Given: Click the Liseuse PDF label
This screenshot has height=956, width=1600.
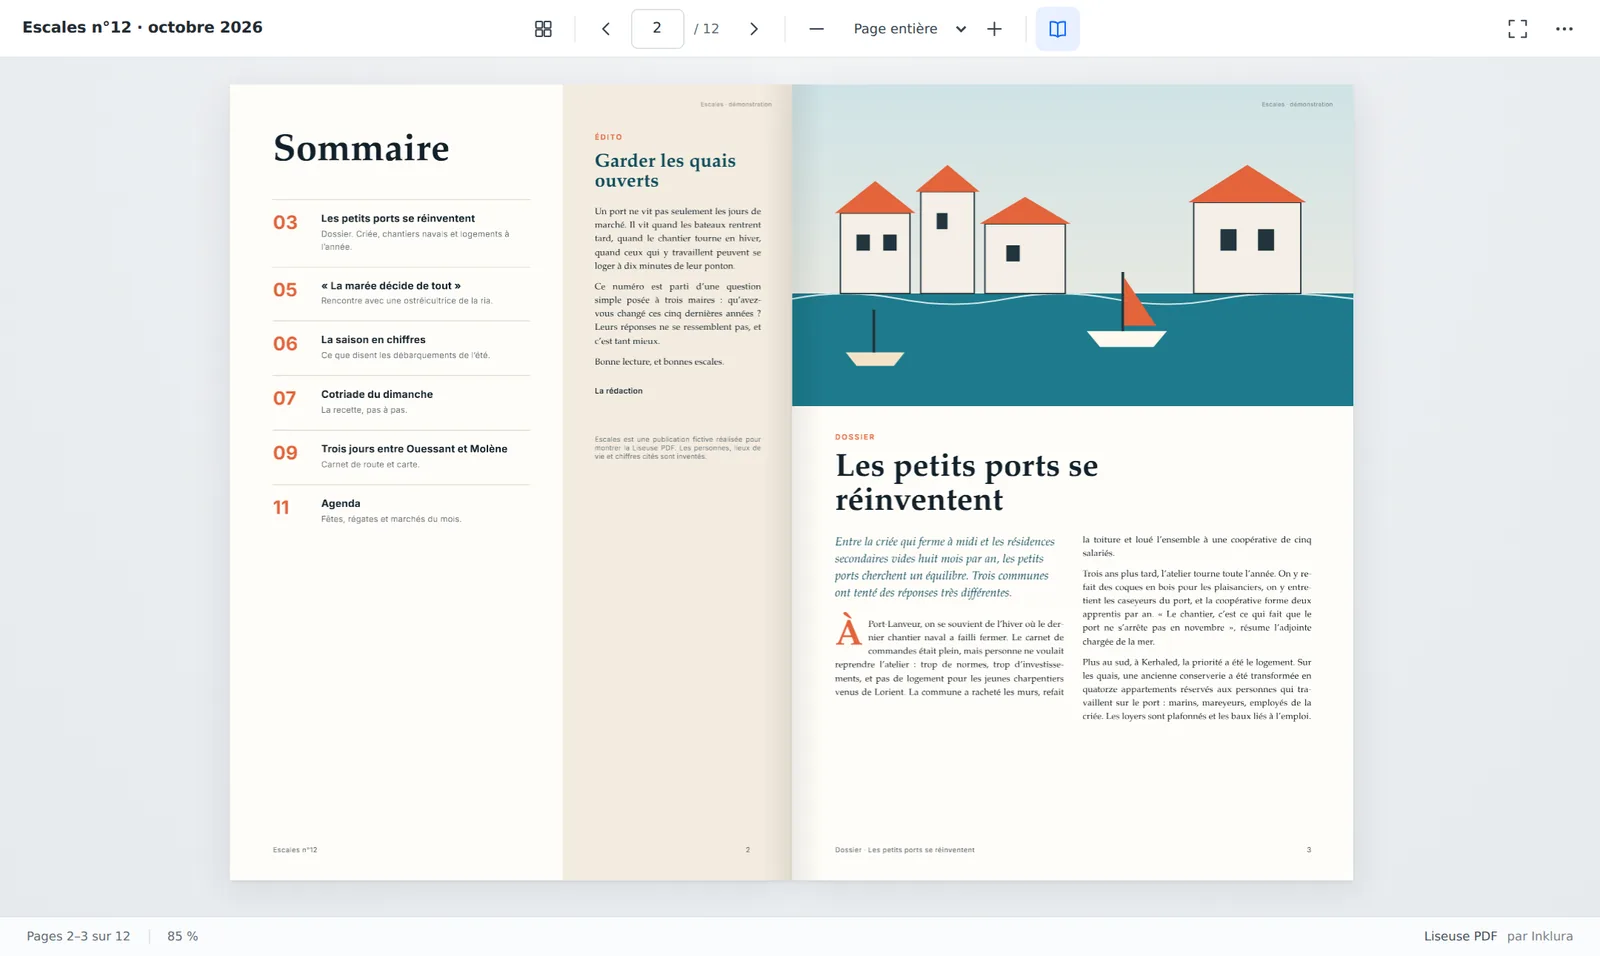Looking at the screenshot, I should (x=1460, y=936).
